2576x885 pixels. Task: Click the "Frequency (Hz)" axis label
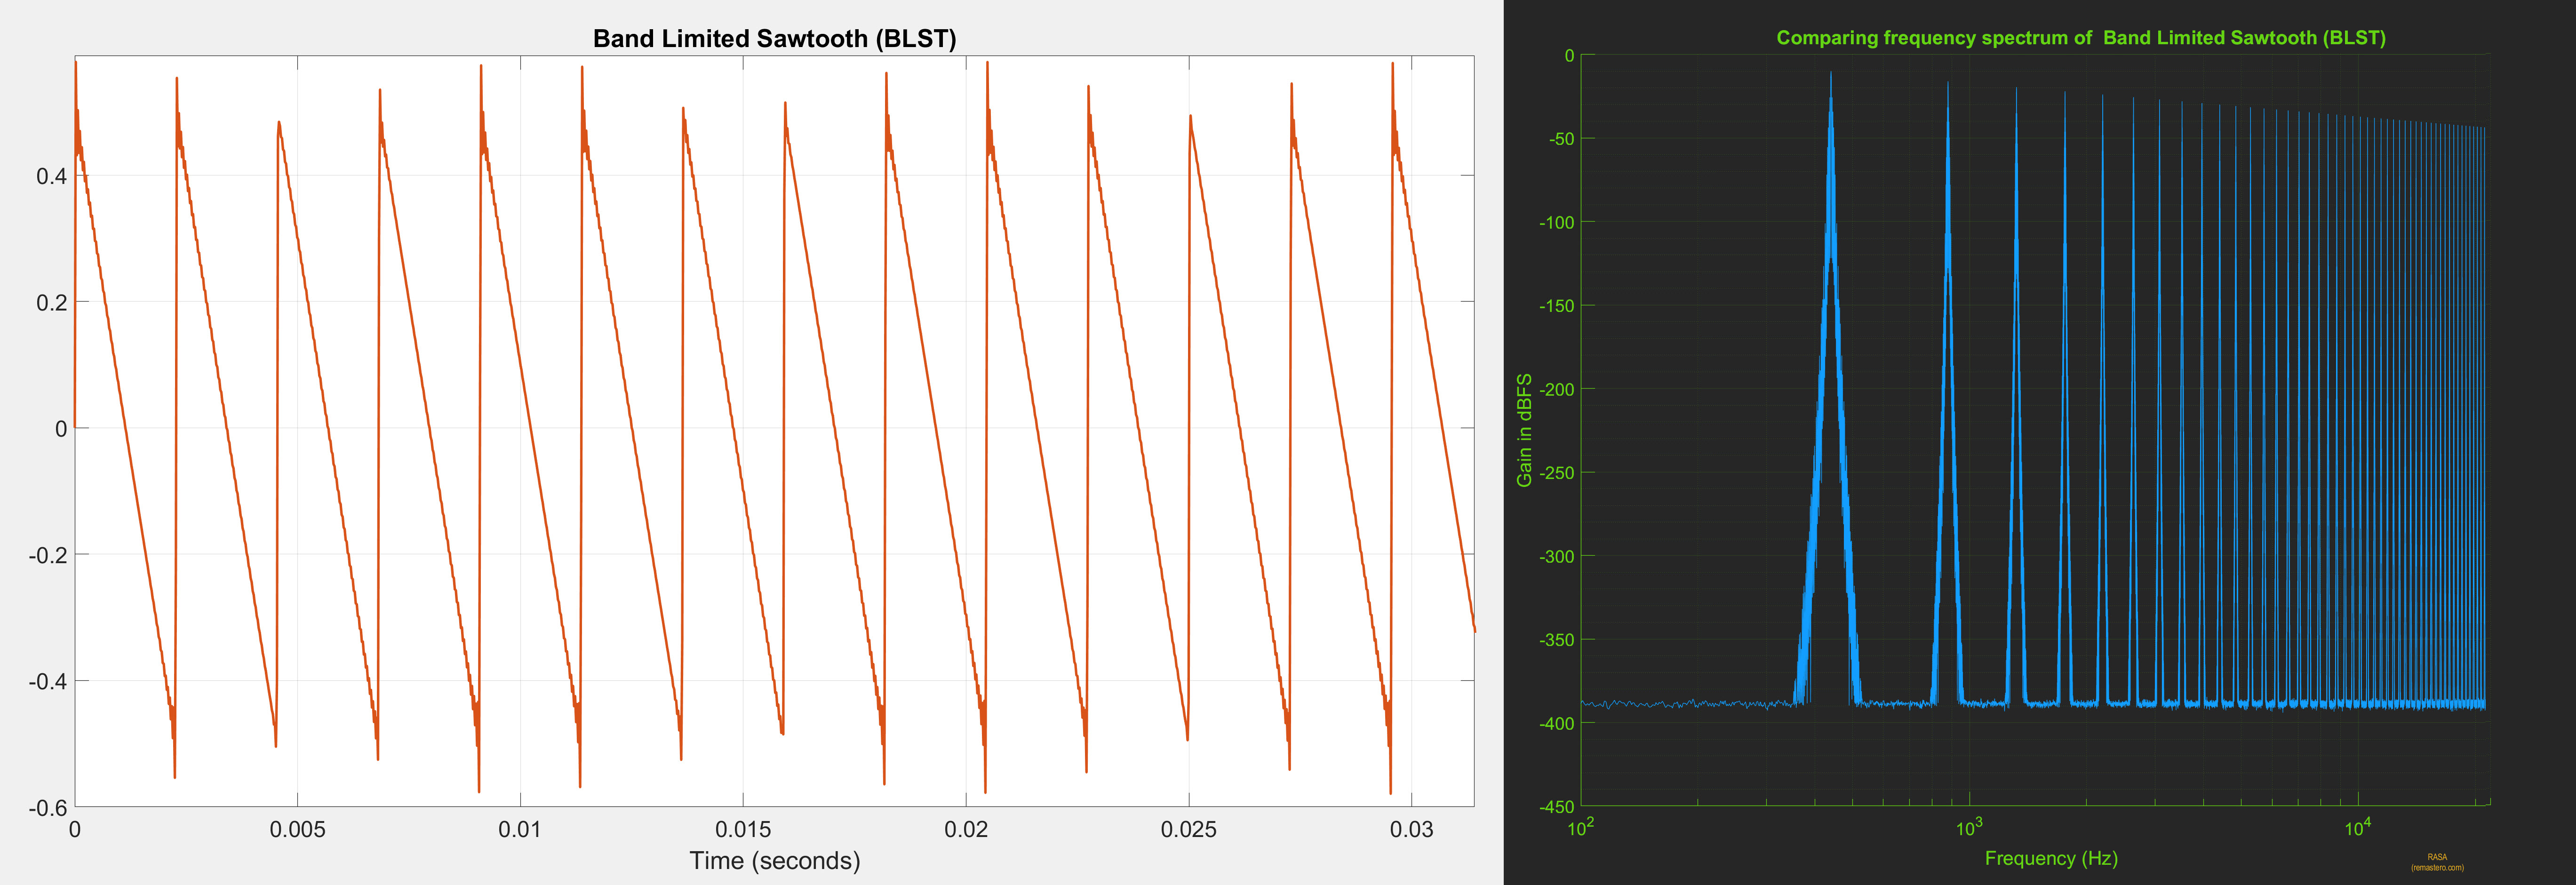click(x=2051, y=858)
